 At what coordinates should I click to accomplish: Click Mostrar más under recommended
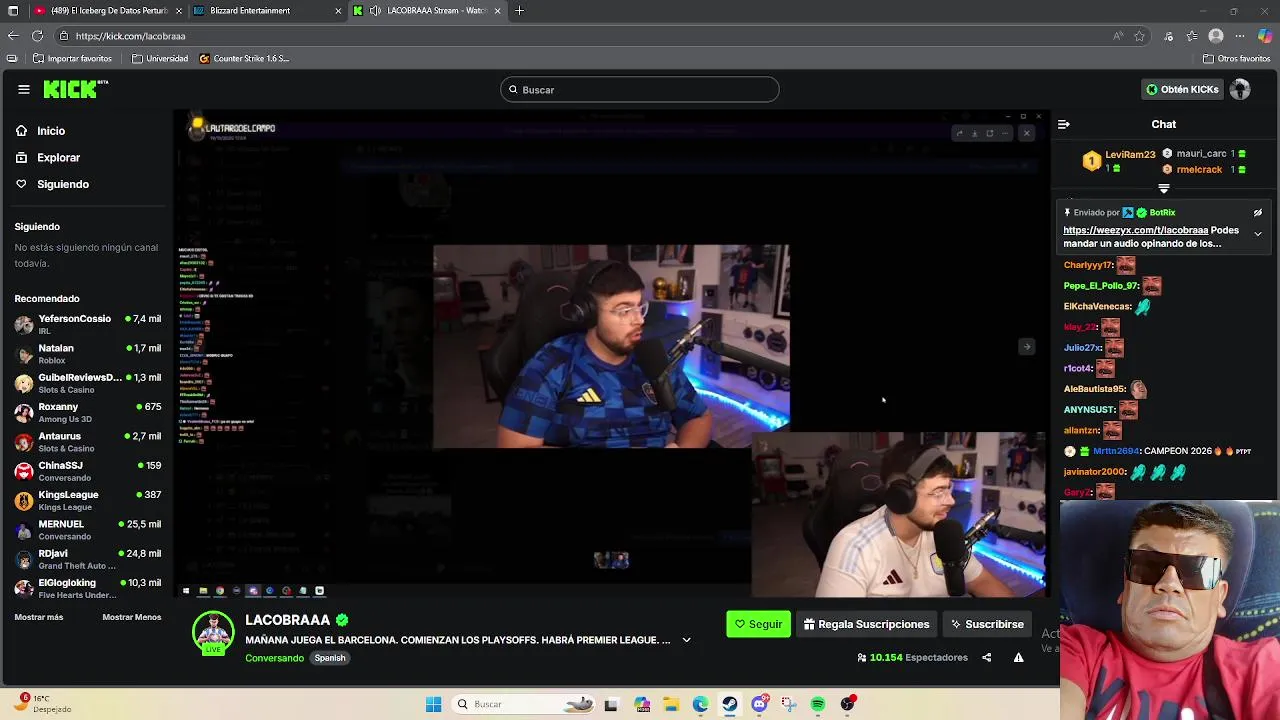[x=39, y=617]
